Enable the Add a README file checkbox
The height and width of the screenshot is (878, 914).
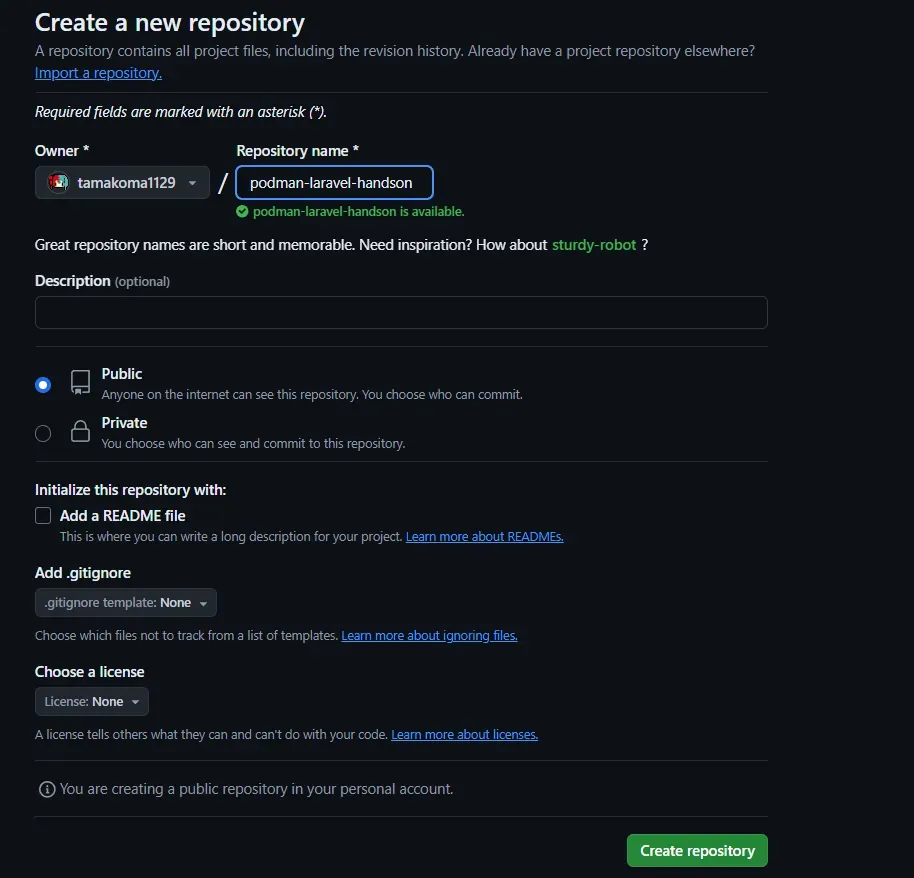[43, 516]
